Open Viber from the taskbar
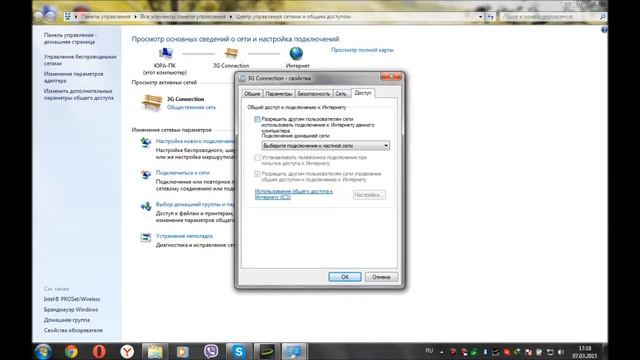The width and height of the screenshot is (640, 360). [x=211, y=351]
